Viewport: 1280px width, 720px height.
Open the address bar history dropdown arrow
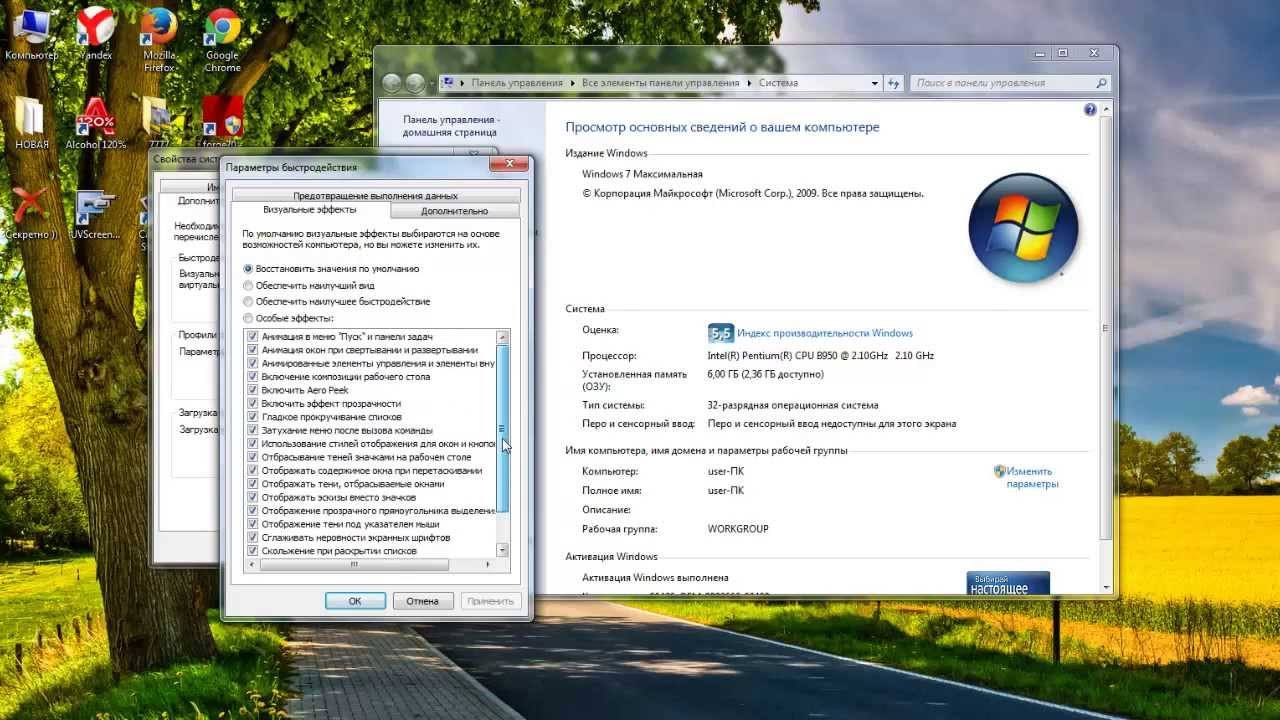pyautogui.click(x=875, y=83)
